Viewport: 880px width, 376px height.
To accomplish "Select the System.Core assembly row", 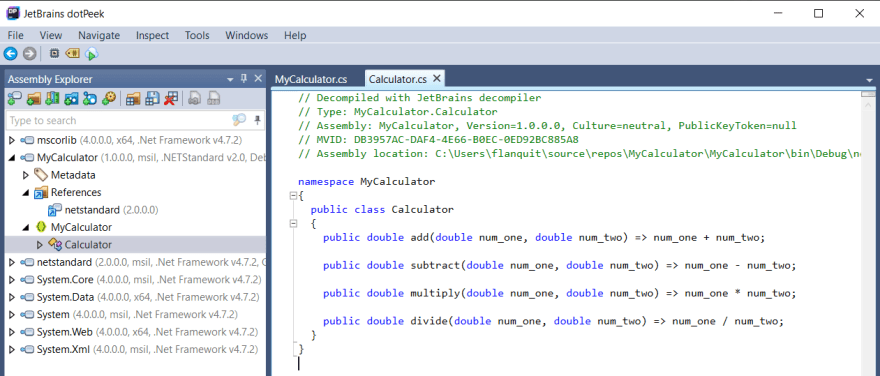I will tap(135, 279).
